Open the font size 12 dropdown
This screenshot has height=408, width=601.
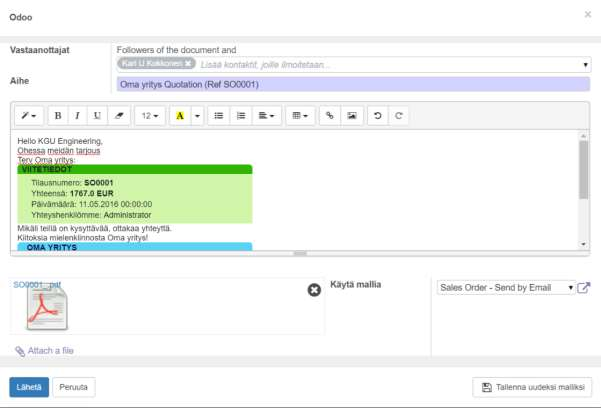point(150,116)
